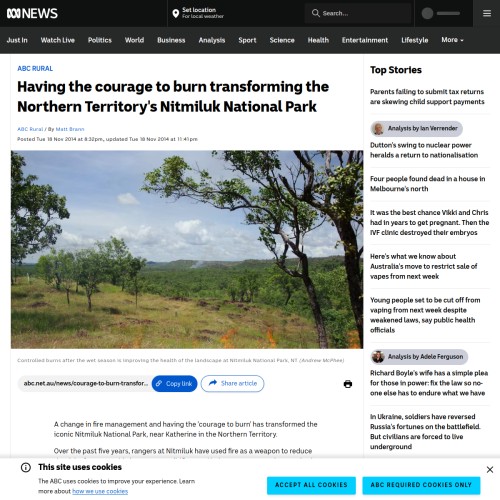Image resolution: width=500 pixels, height=500 pixels.
Task: Click Ian Verrender's avatar thumbnail
Action: point(378,129)
